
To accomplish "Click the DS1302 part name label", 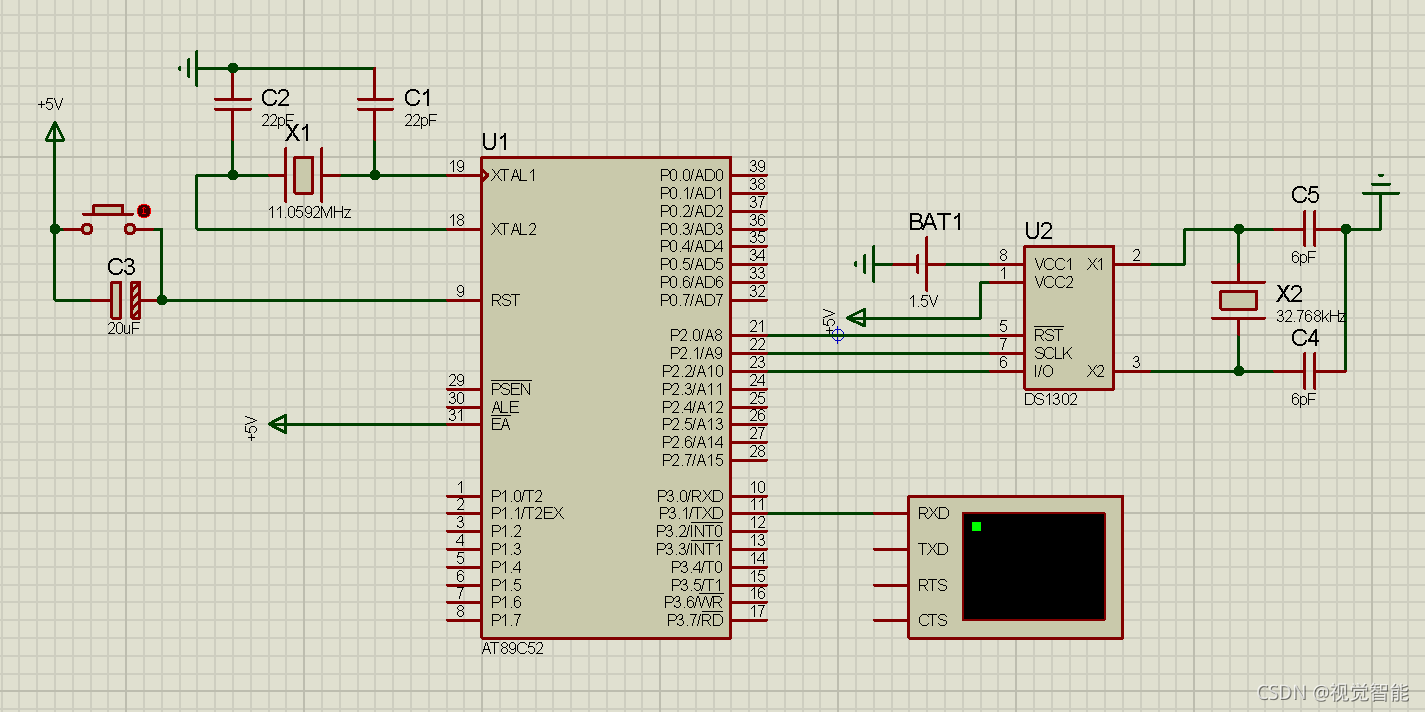I will pyautogui.click(x=1051, y=398).
